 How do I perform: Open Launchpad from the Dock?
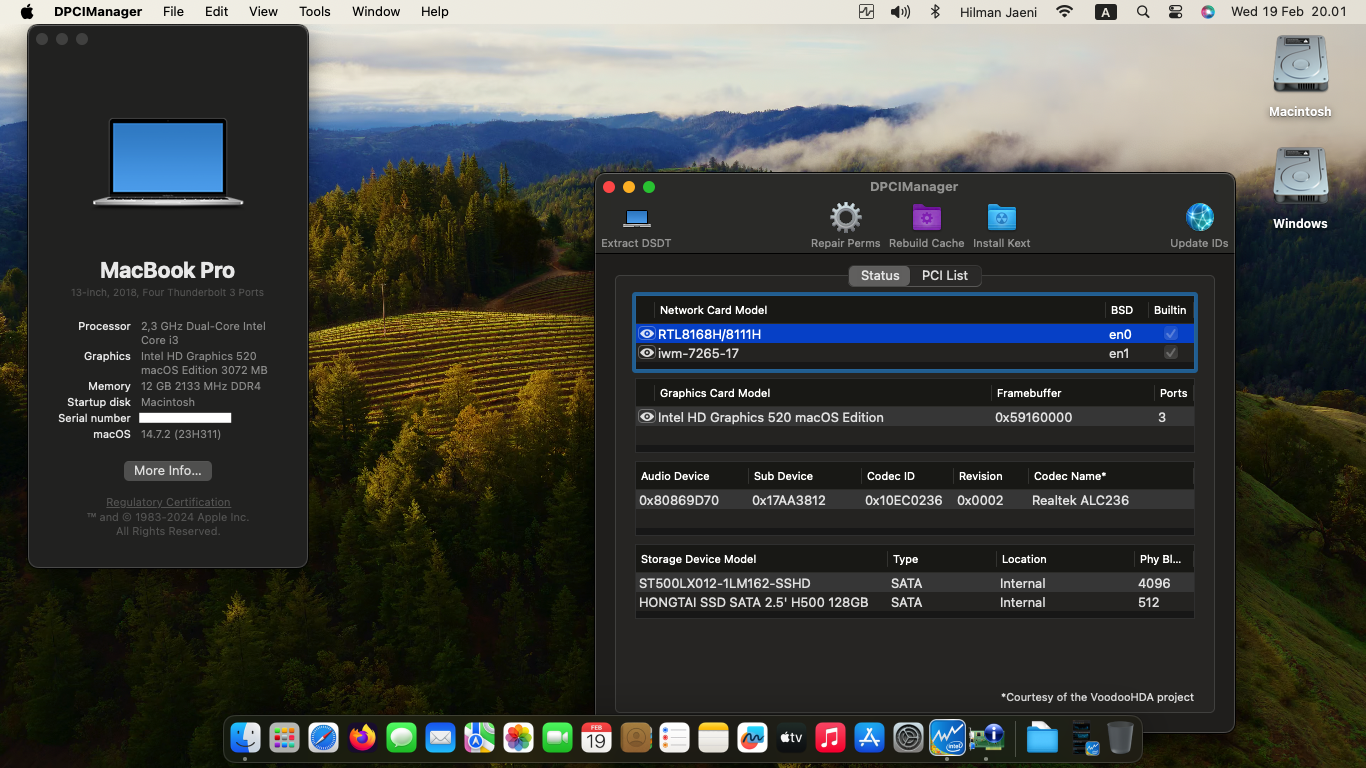click(x=284, y=738)
